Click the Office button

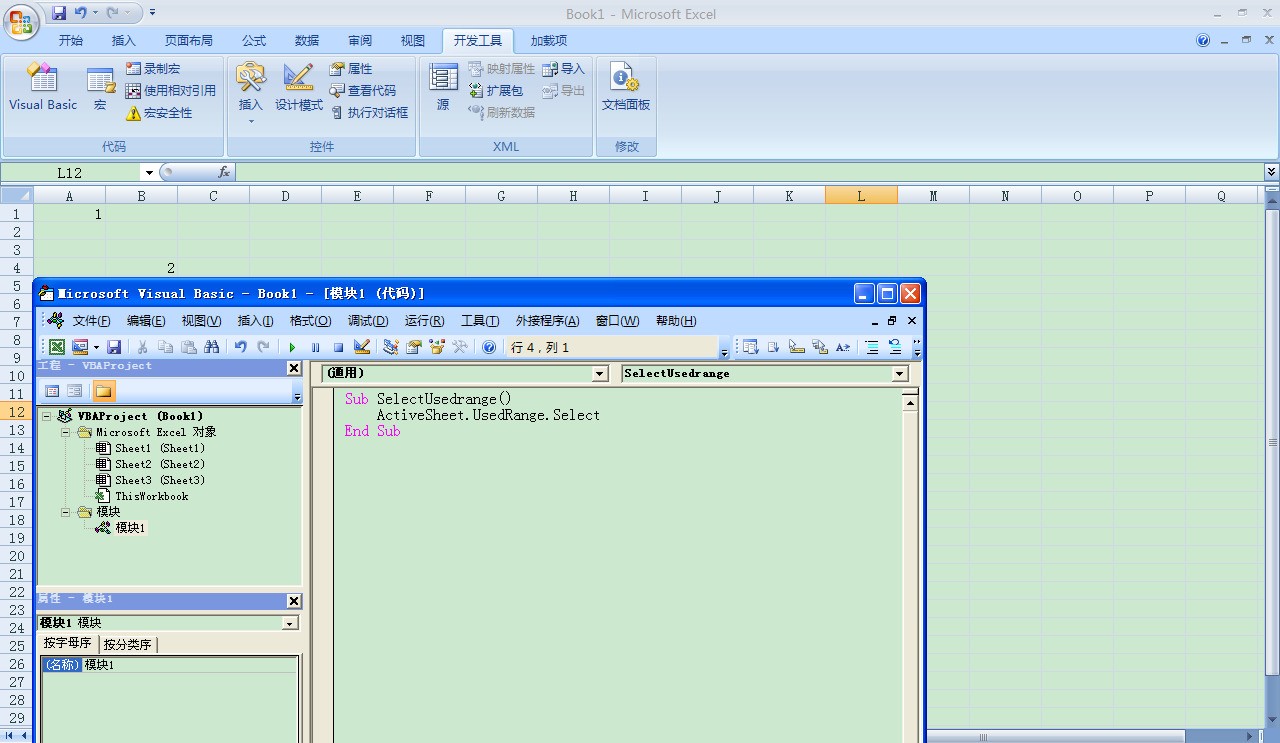point(22,22)
